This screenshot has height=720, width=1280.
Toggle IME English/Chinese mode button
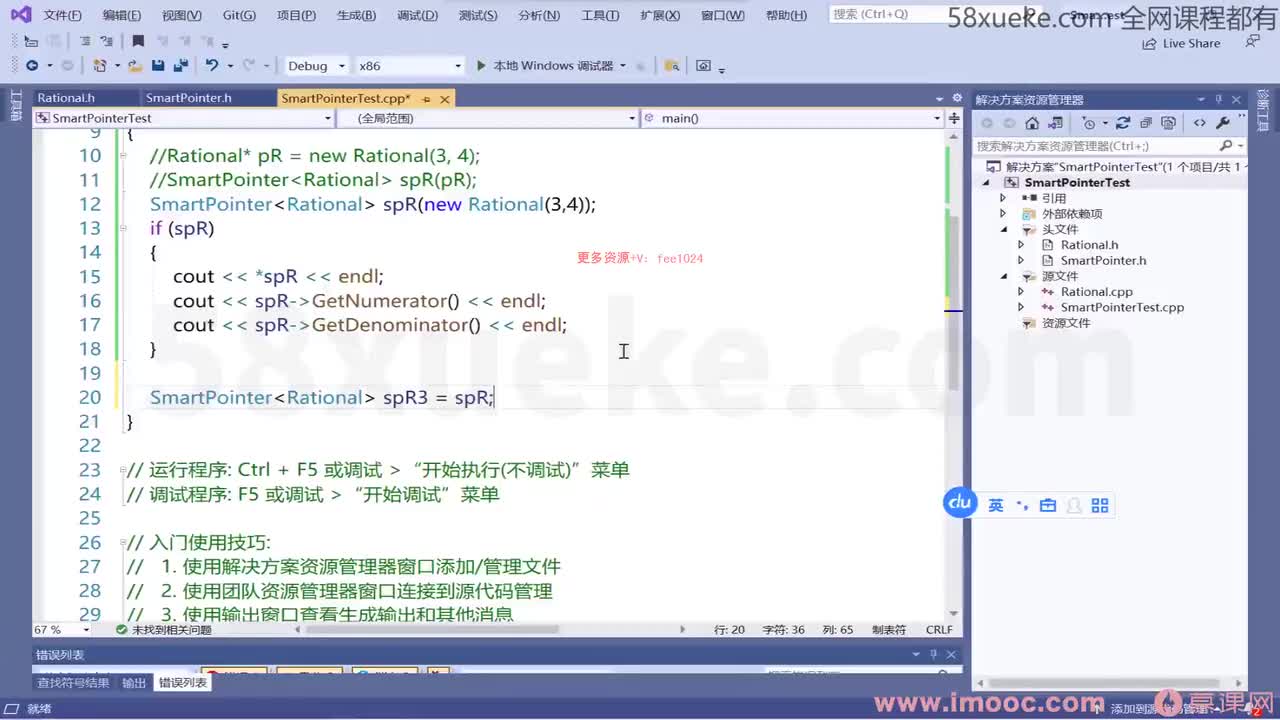[x=996, y=505]
